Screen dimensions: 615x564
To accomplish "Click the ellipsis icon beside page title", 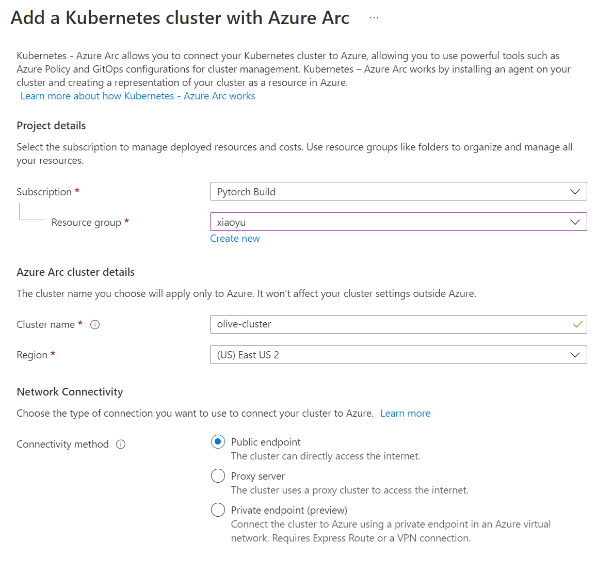I will tap(374, 19).
